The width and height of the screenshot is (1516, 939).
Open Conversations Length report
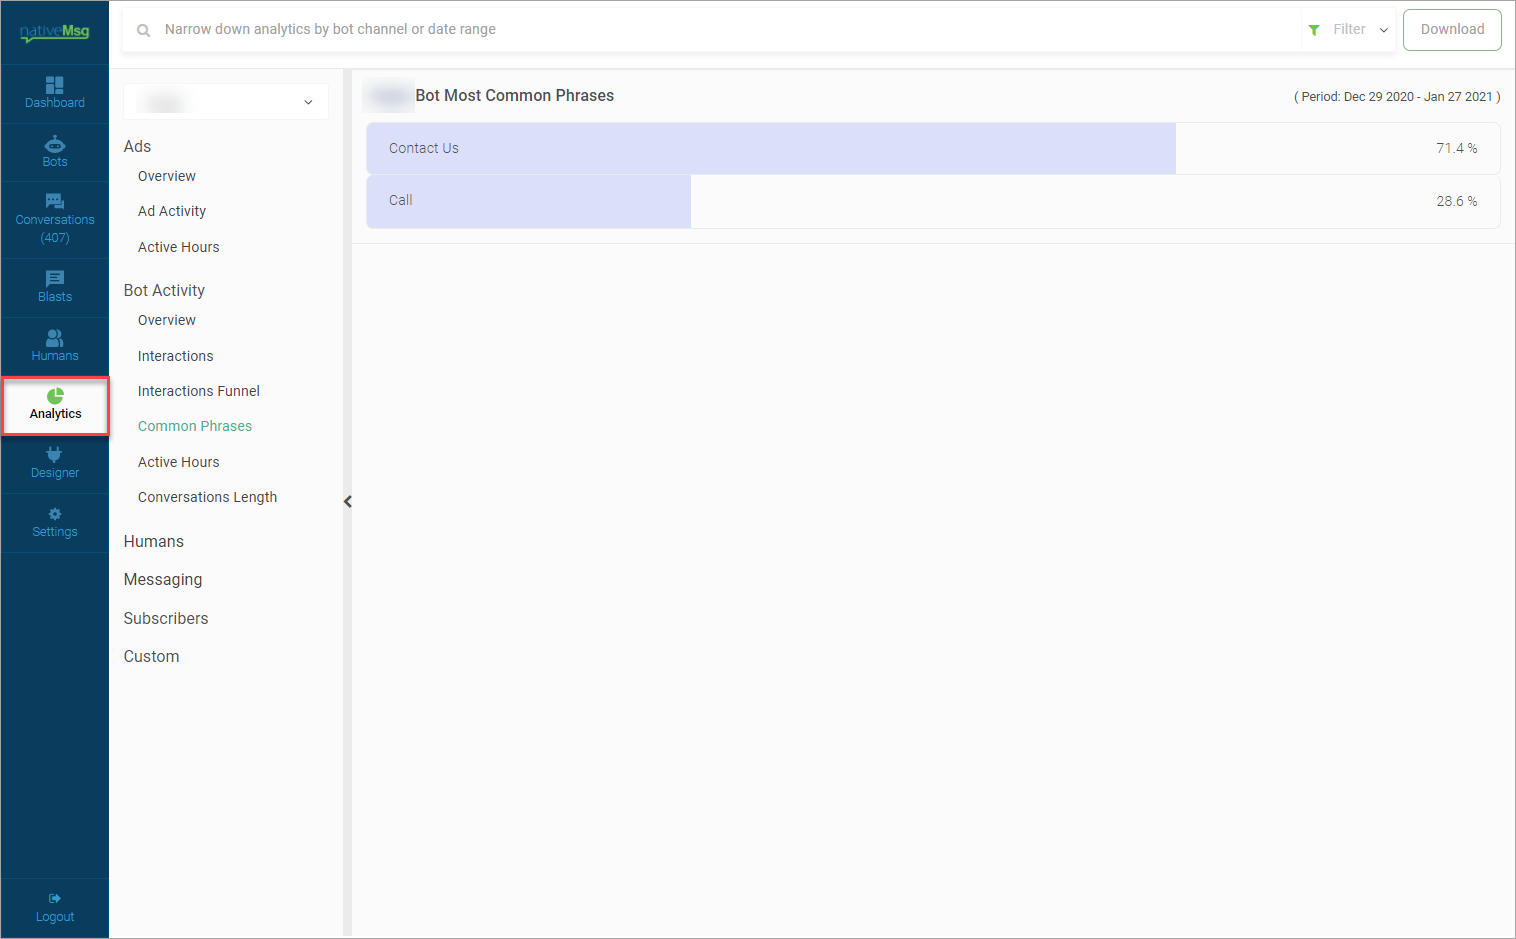click(208, 497)
